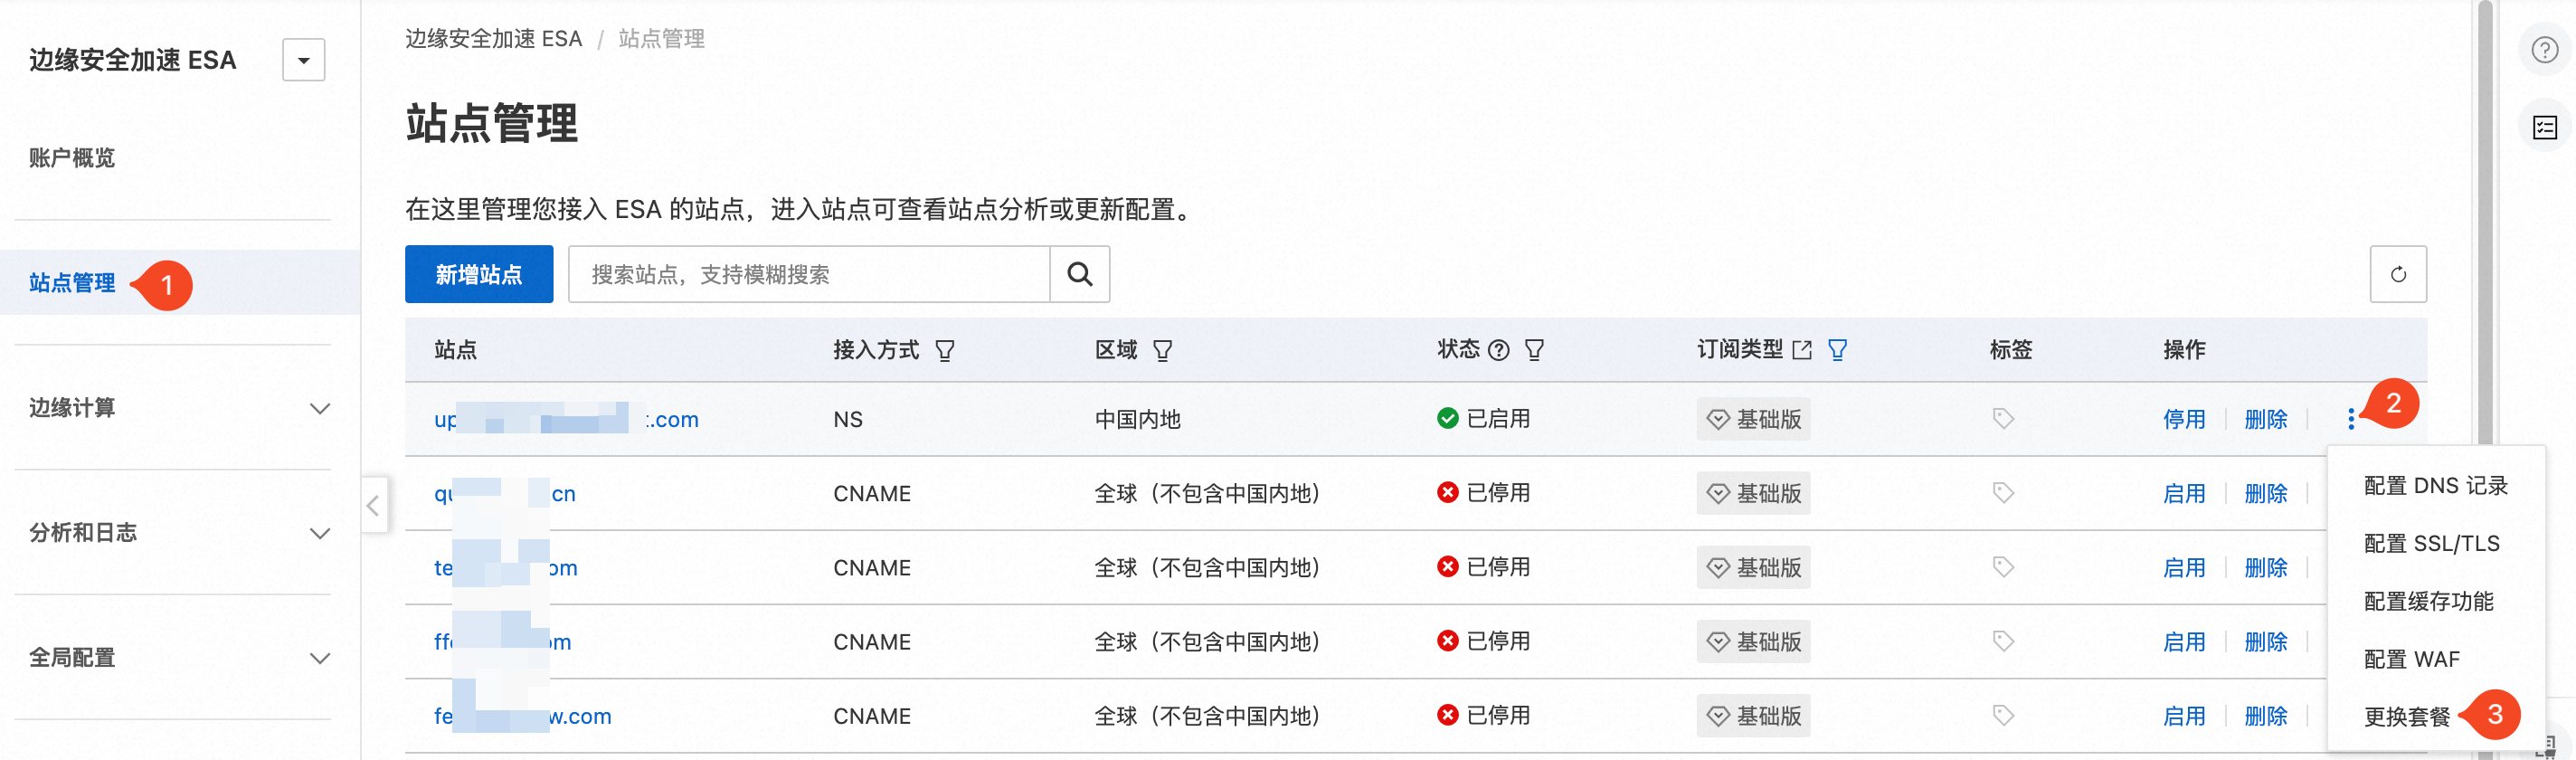This screenshot has height=760, width=2576.
Task: Open the checklist panel icon on right
Action: [x=2545, y=127]
